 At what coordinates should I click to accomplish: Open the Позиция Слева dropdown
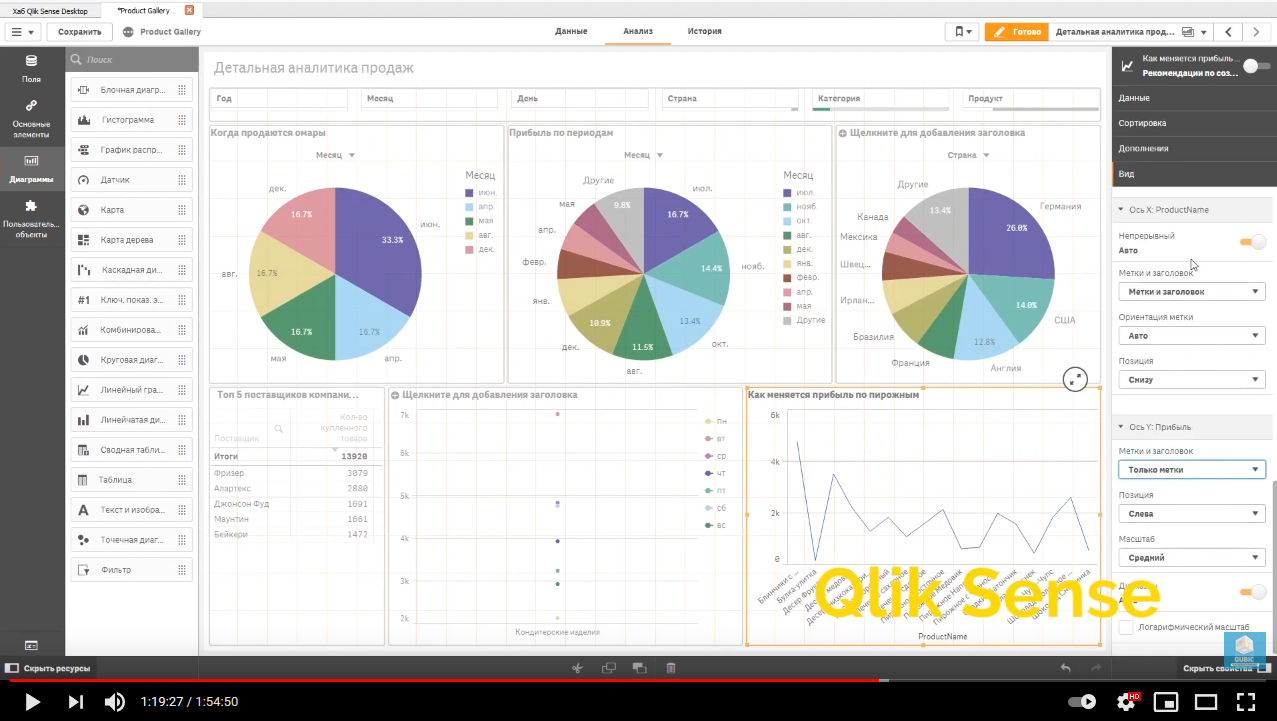pos(1192,514)
